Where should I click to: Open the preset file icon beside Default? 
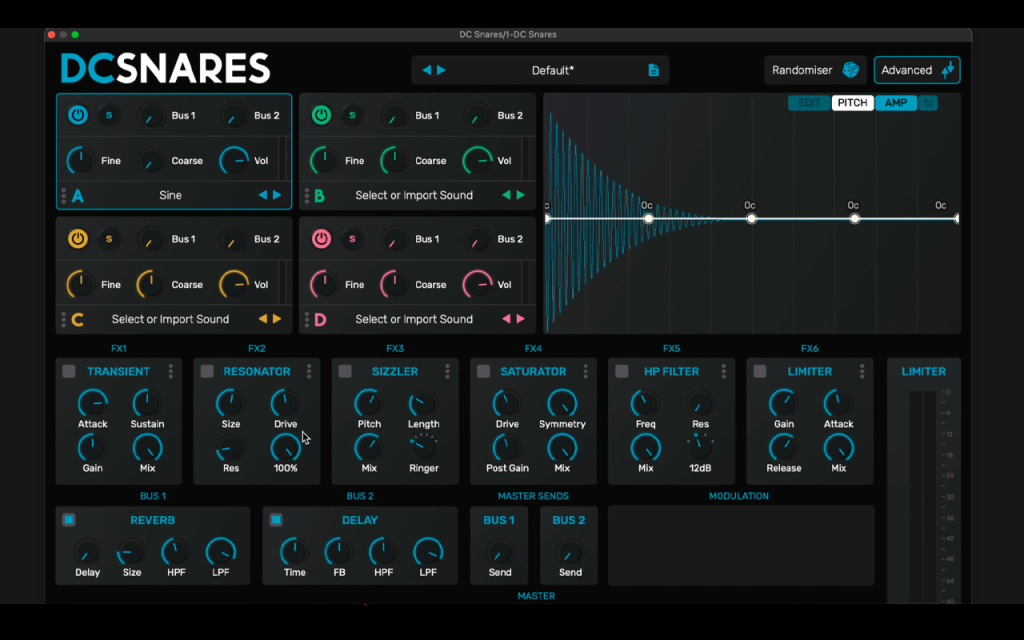653,71
